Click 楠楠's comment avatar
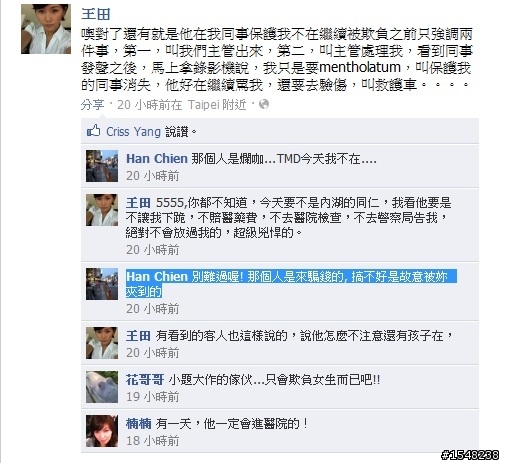Viewport: 506px width, 463px height. tap(102, 431)
